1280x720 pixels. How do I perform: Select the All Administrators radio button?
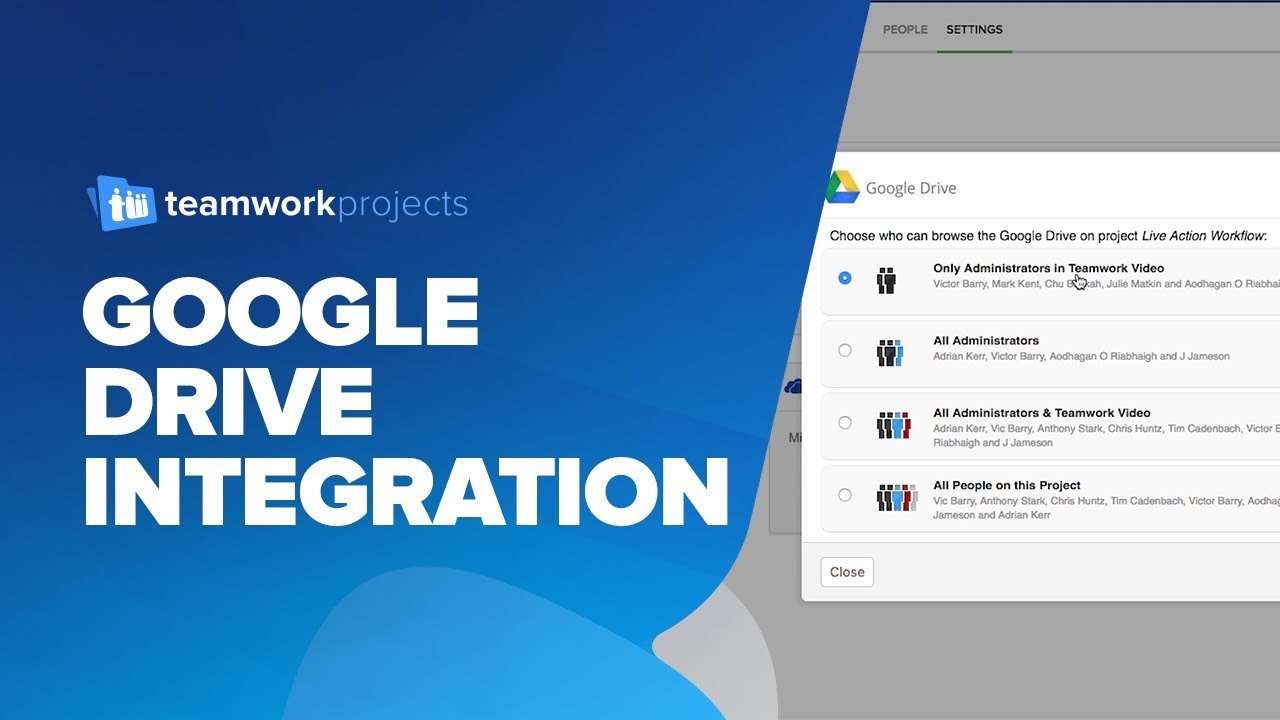[x=845, y=350]
